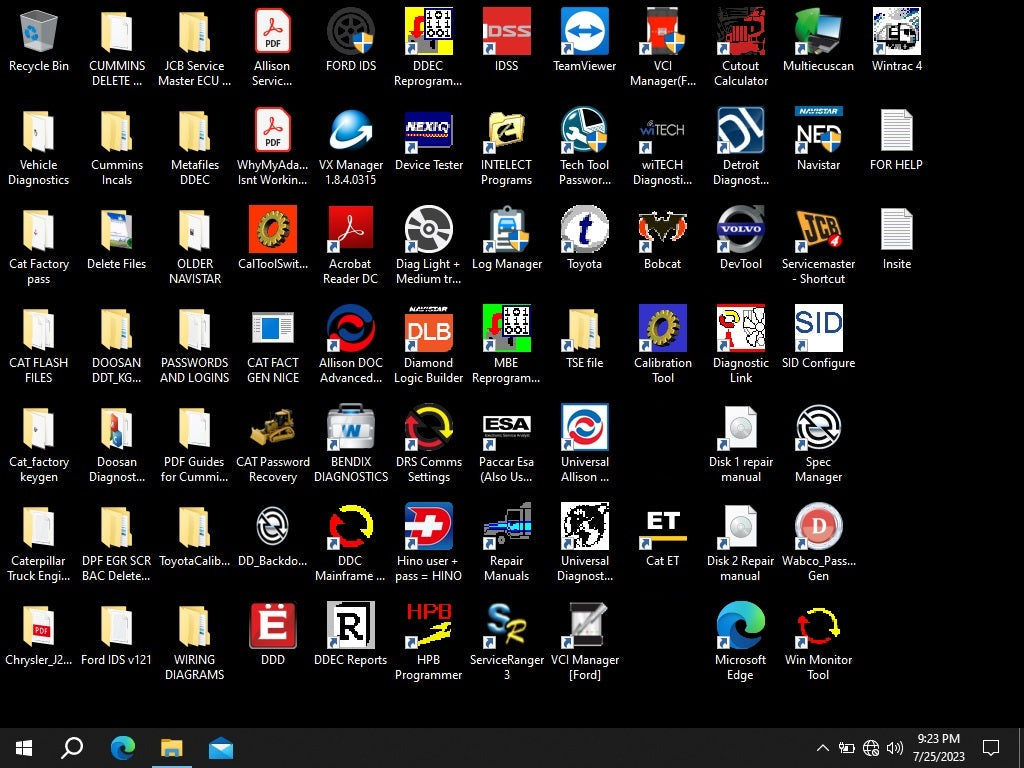1024x768 pixels.
Task: Open File Explorer from the taskbar
Action: click(x=172, y=748)
